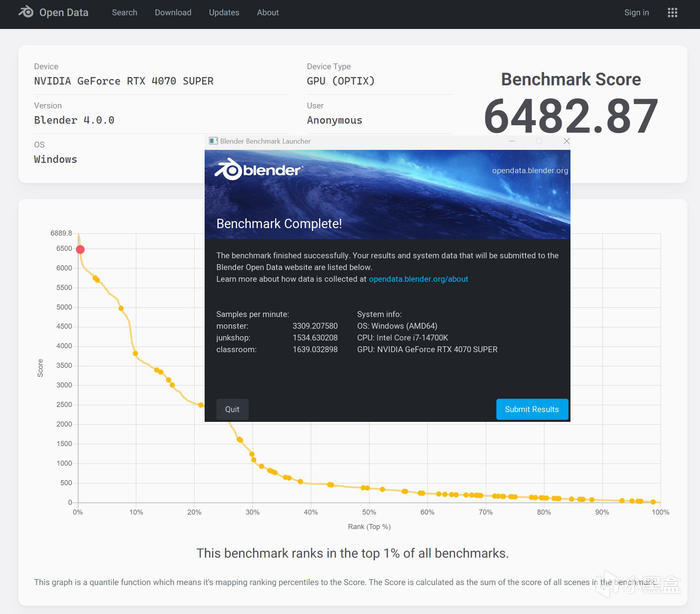Click the 6889.8 maximum axis value
This screenshot has height=614, width=700.
point(61,233)
